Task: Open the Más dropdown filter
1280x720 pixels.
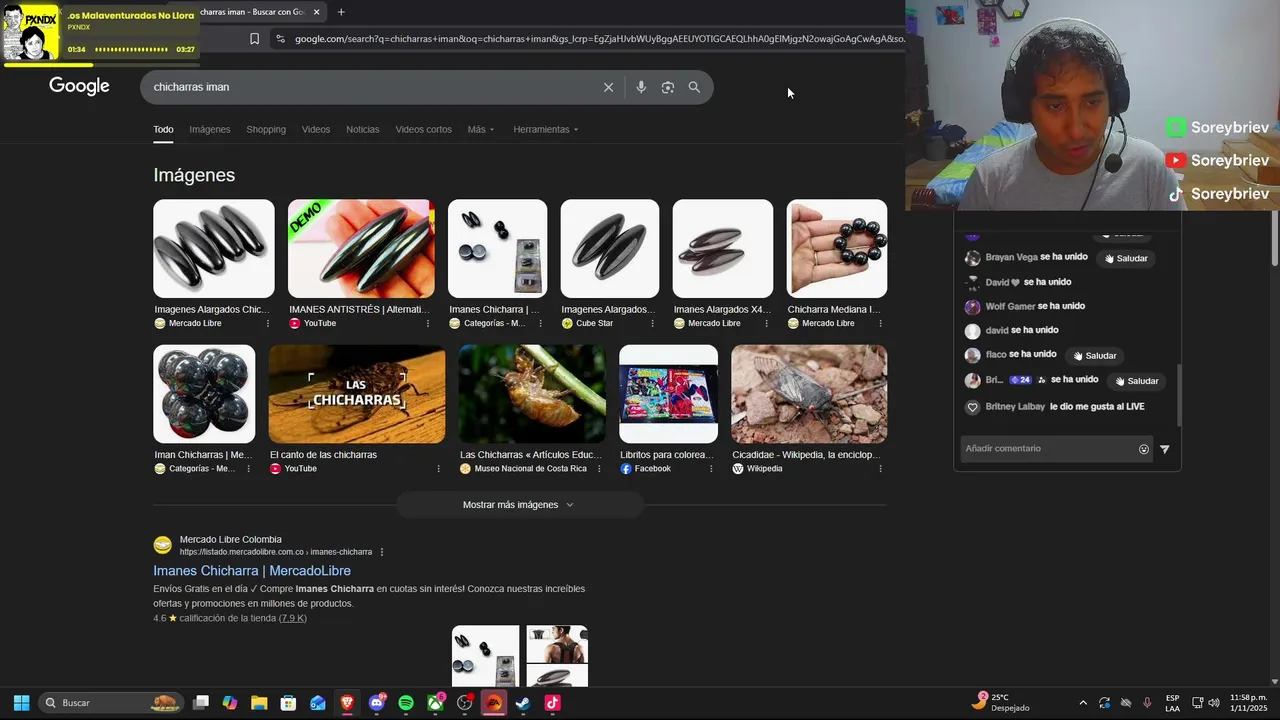Action: click(x=481, y=129)
